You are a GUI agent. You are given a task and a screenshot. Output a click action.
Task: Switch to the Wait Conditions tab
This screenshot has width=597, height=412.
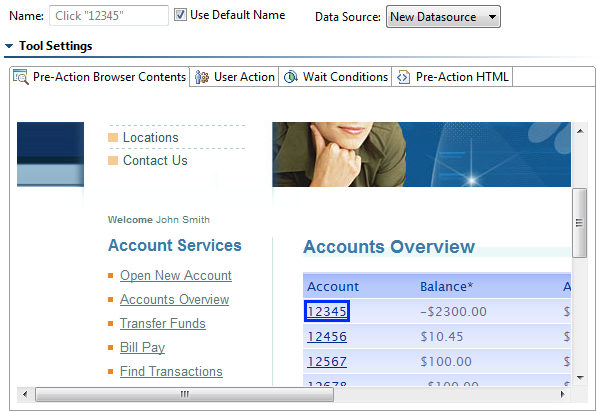click(x=335, y=77)
